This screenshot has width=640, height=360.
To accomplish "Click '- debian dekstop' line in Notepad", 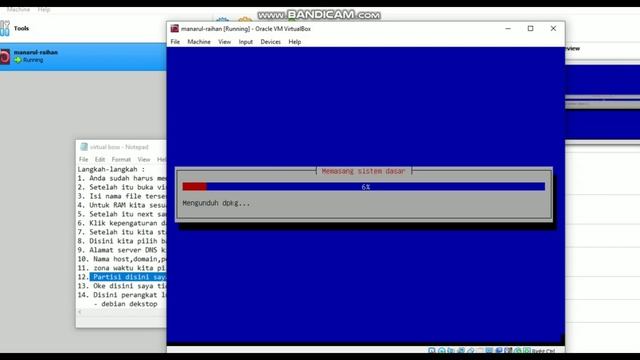I will [125, 304].
